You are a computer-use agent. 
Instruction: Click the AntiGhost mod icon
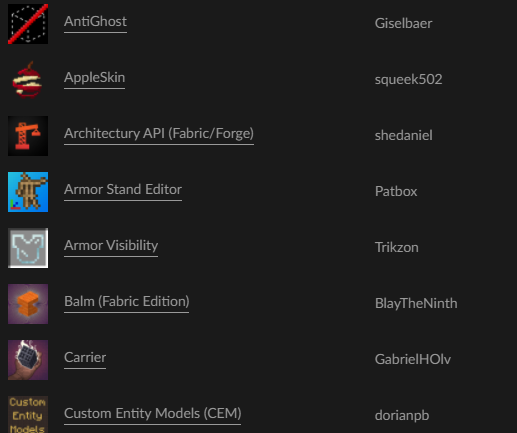click(x=28, y=24)
